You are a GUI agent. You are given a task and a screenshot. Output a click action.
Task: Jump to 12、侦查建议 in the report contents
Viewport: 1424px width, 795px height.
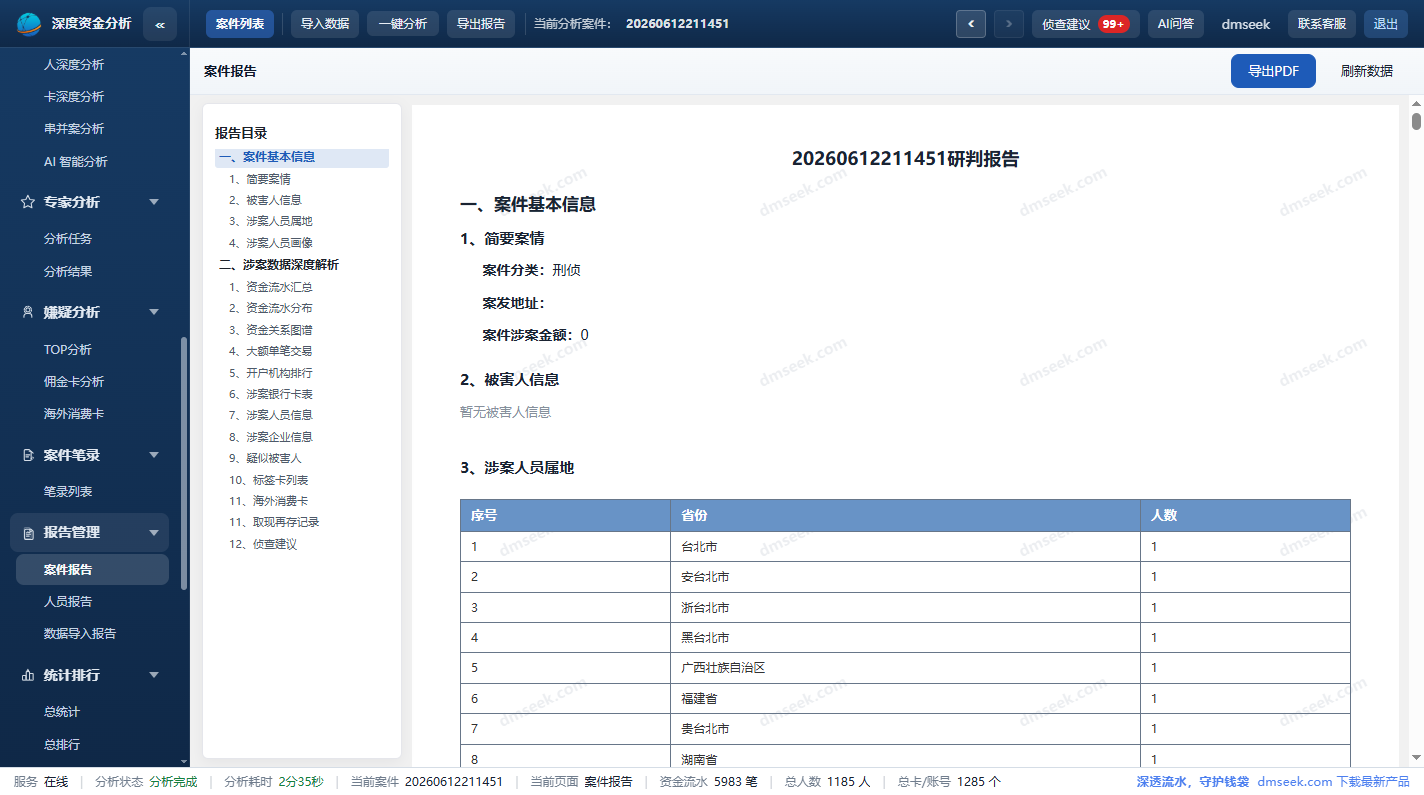(263, 544)
